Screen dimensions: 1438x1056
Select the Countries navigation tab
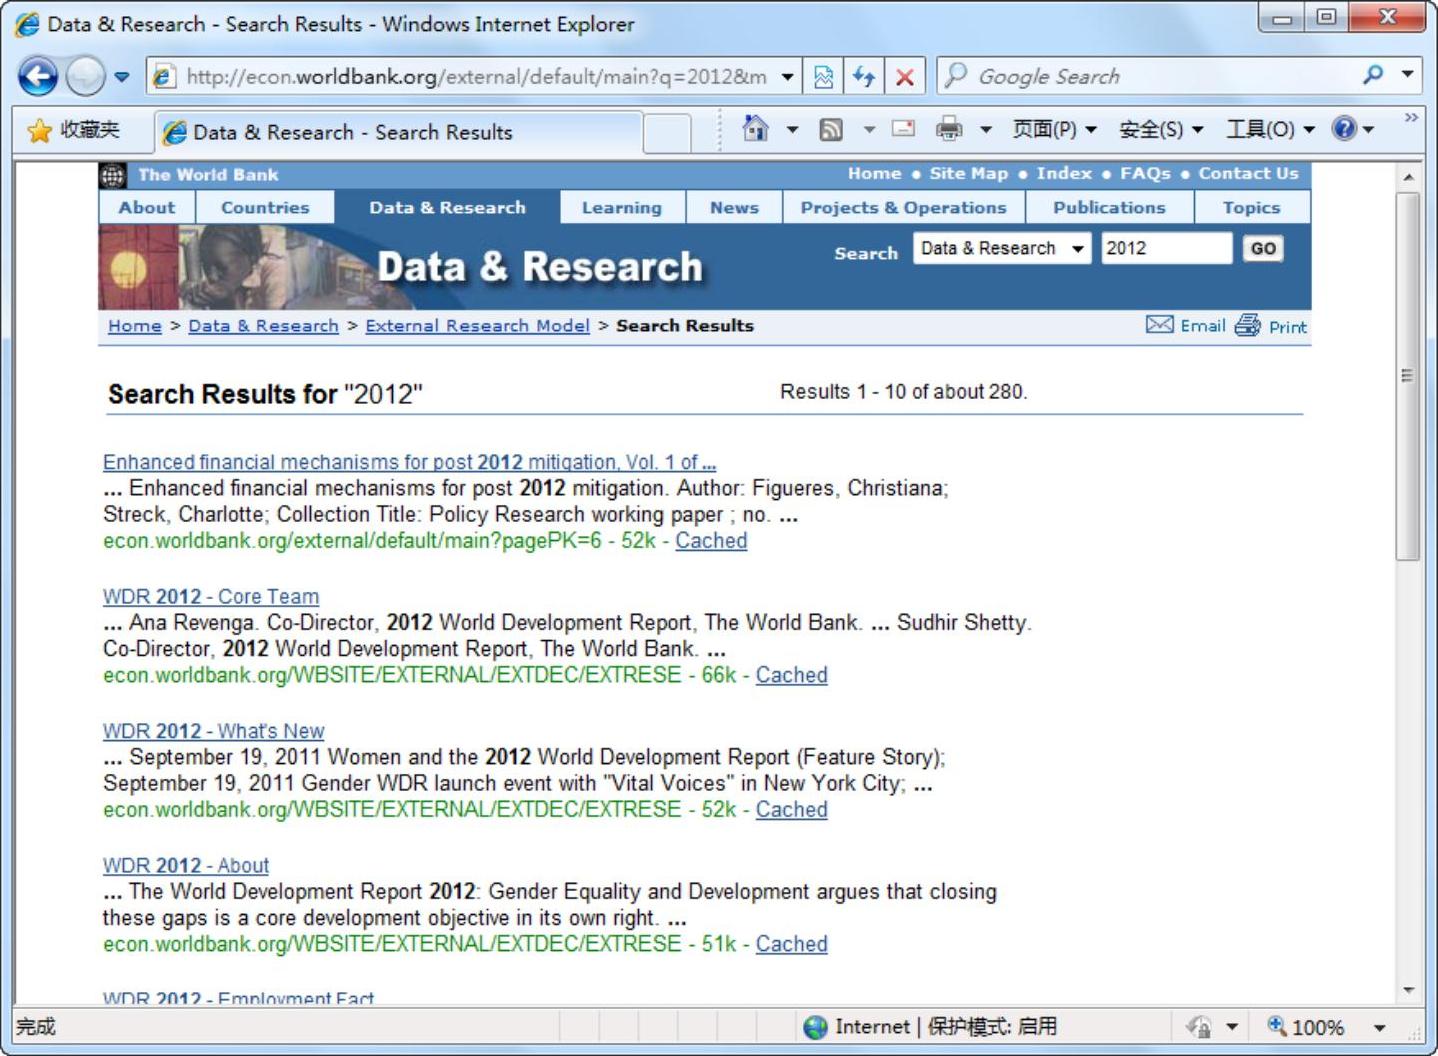tap(265, 207)
